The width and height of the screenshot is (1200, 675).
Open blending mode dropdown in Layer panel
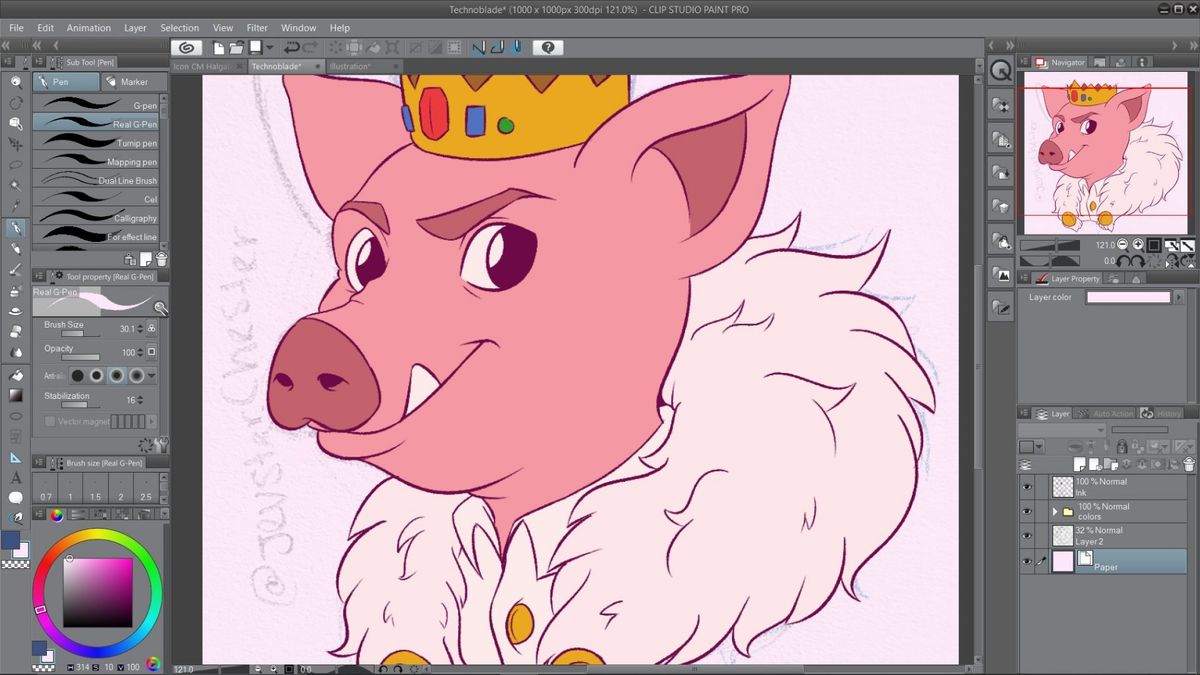tap(1061, 430)
